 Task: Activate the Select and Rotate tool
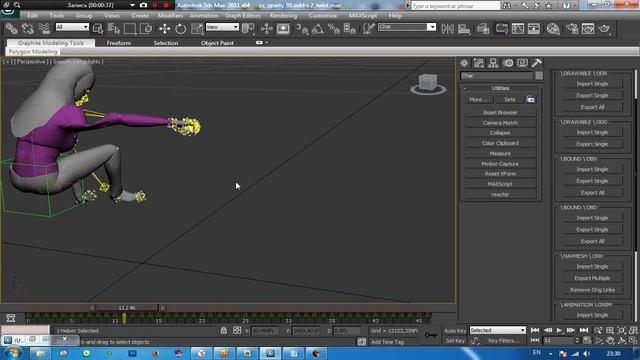click(180, 29)
